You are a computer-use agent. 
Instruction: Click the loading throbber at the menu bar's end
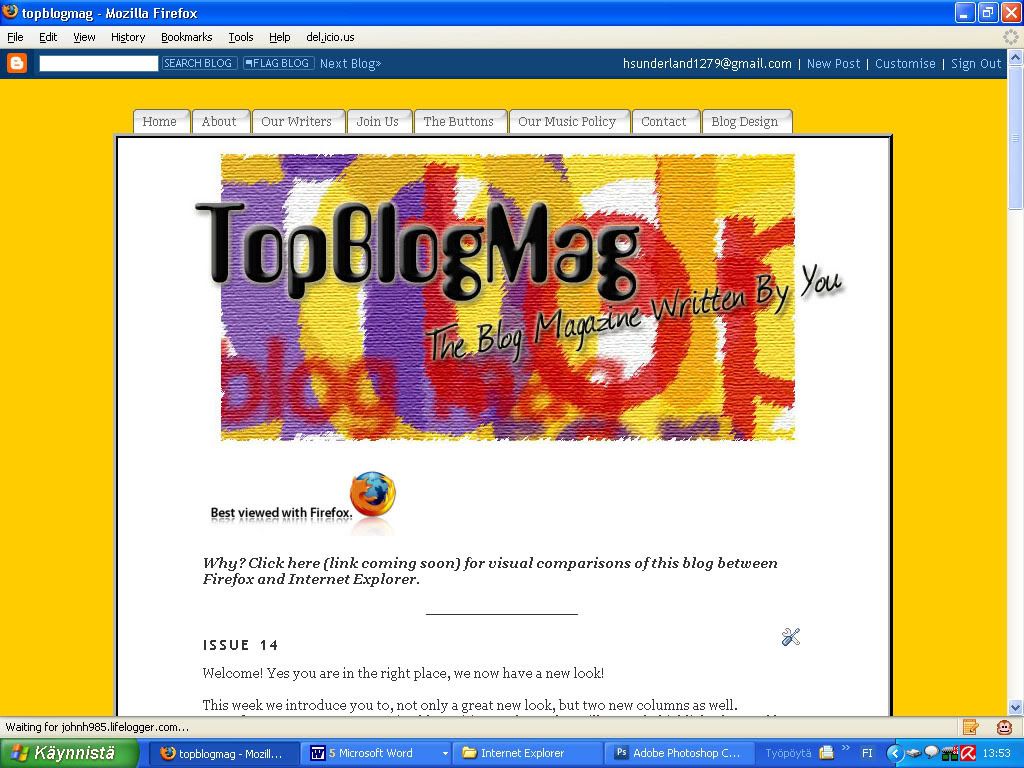(1010, 37)
